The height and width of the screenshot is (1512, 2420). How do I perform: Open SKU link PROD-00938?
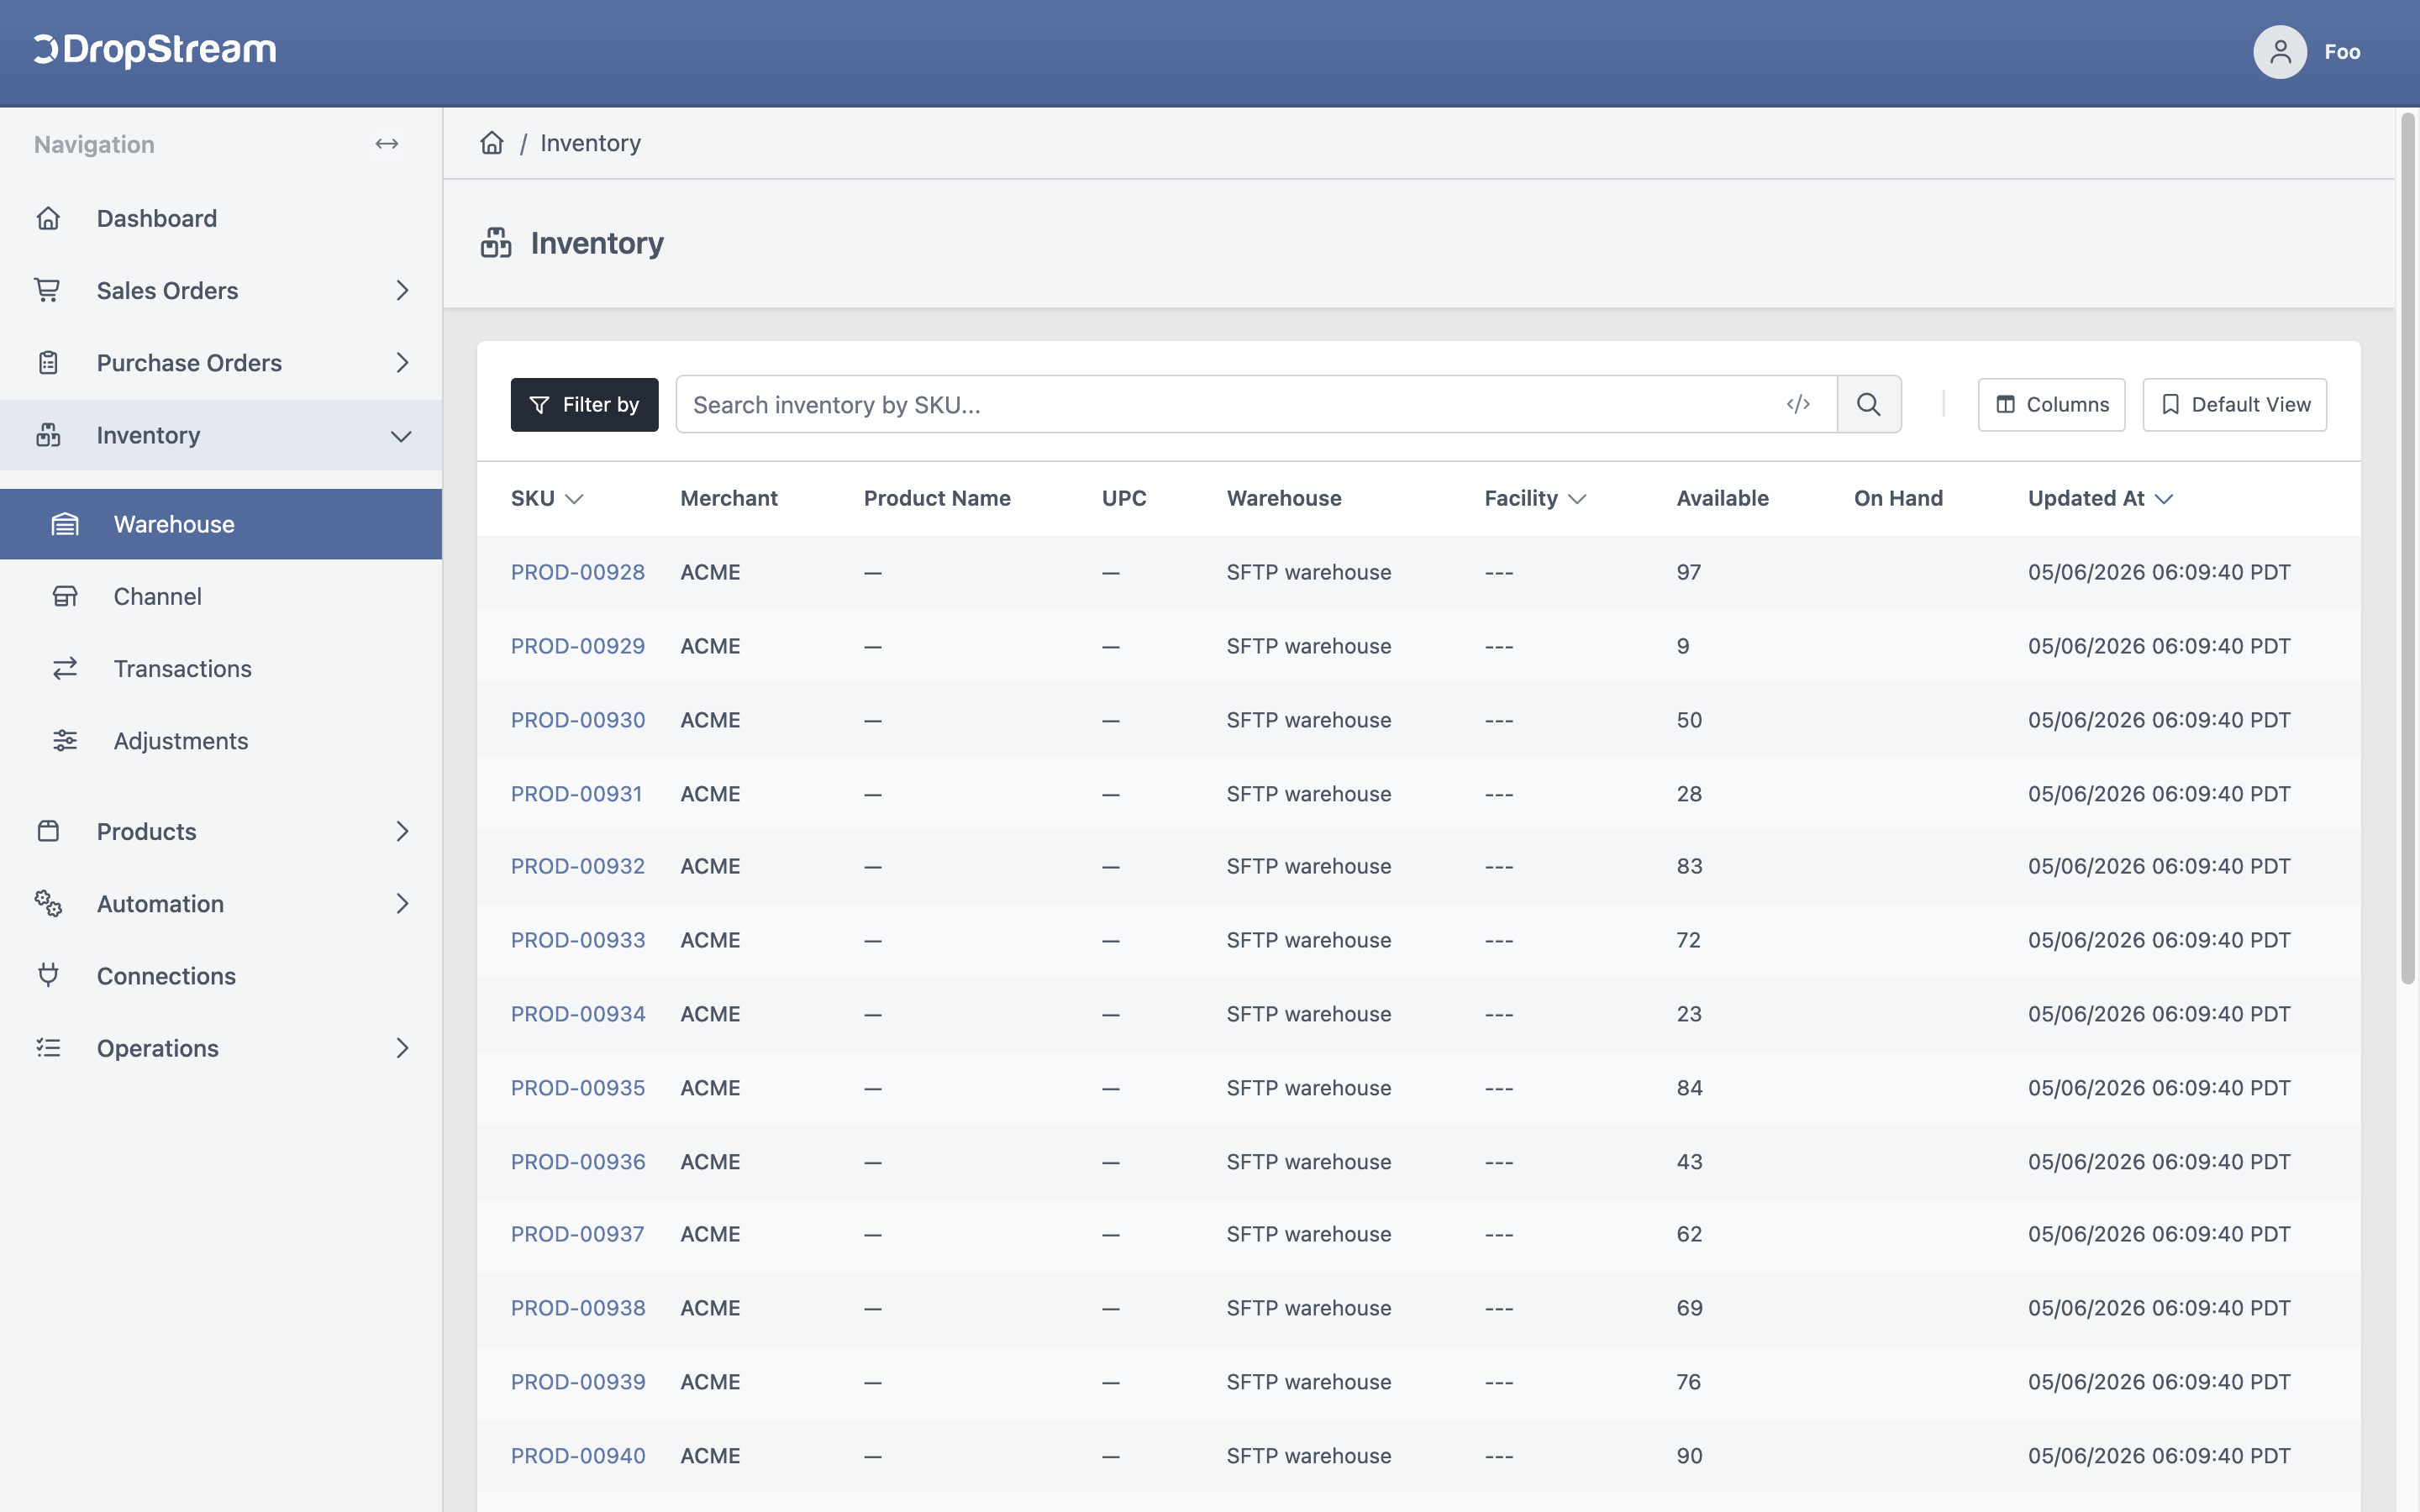pos(578,1308)
